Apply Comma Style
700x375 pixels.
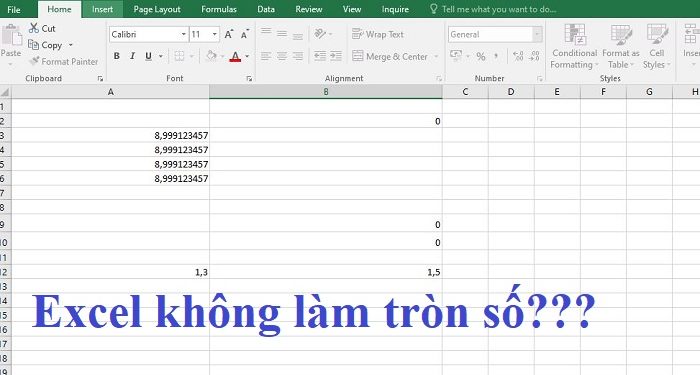pyautogui.click(x=496, y=56)
